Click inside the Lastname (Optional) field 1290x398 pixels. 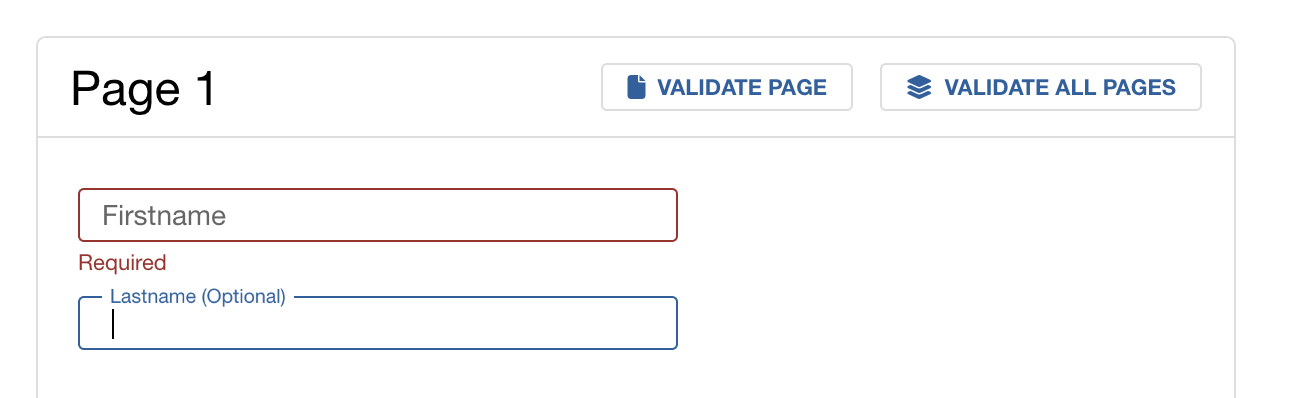(x=378, y=324)
